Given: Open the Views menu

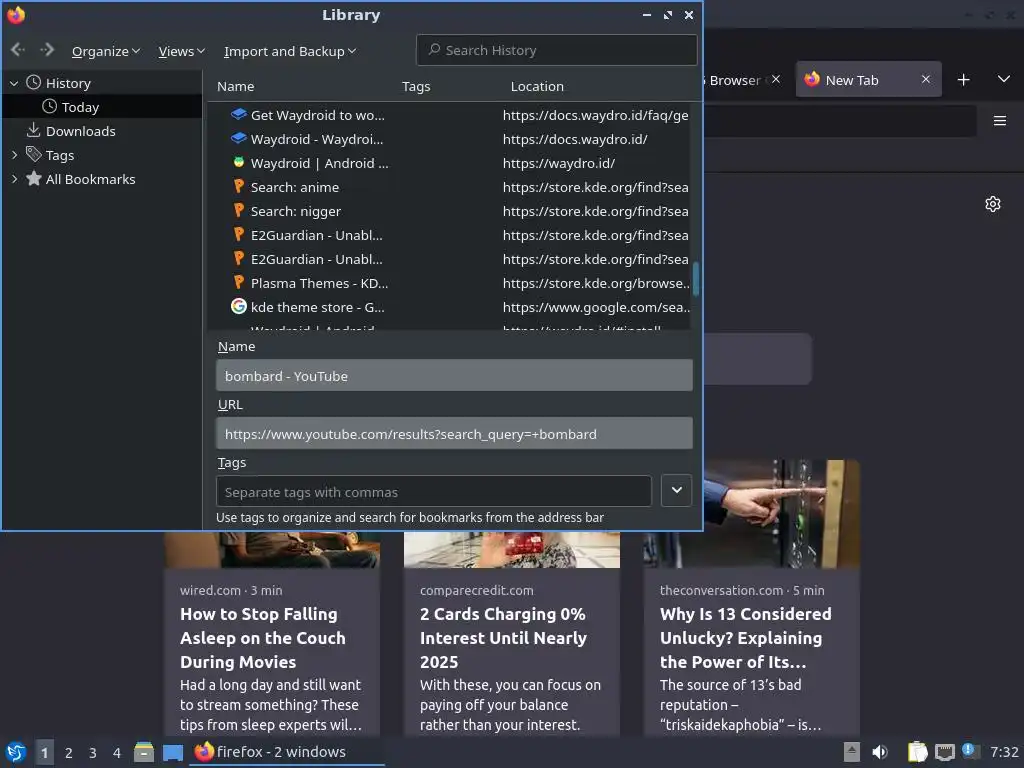Looking at the screenshot, I should coord(181,51).
